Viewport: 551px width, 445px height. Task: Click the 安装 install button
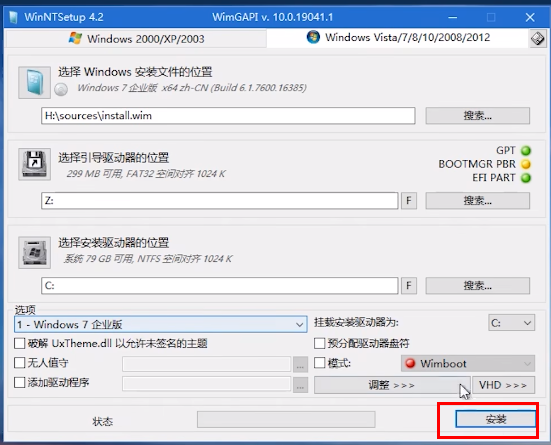[x=495, y=419]
